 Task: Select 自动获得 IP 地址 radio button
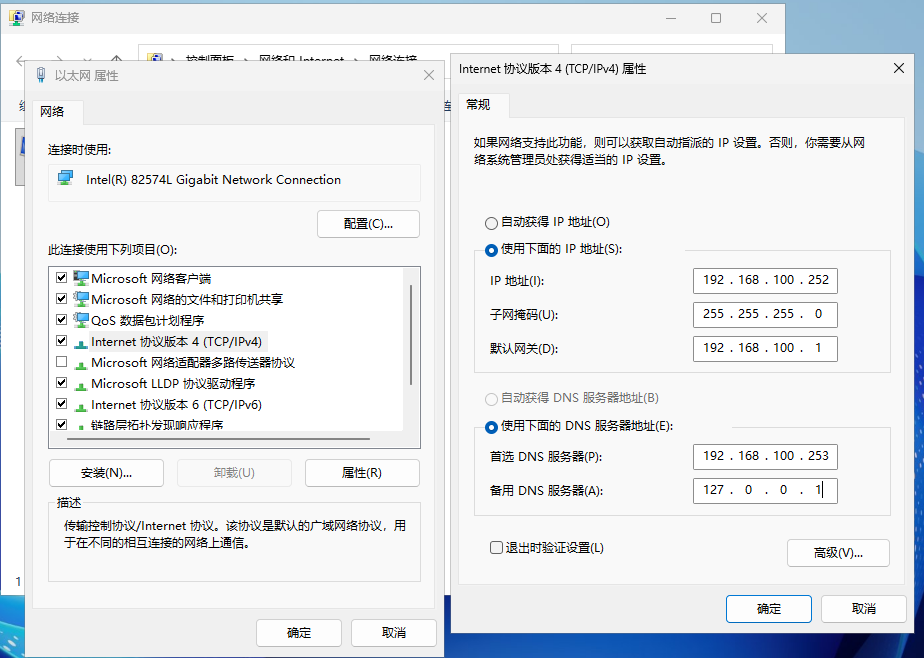pyautogui.click(x=491, y=222)
